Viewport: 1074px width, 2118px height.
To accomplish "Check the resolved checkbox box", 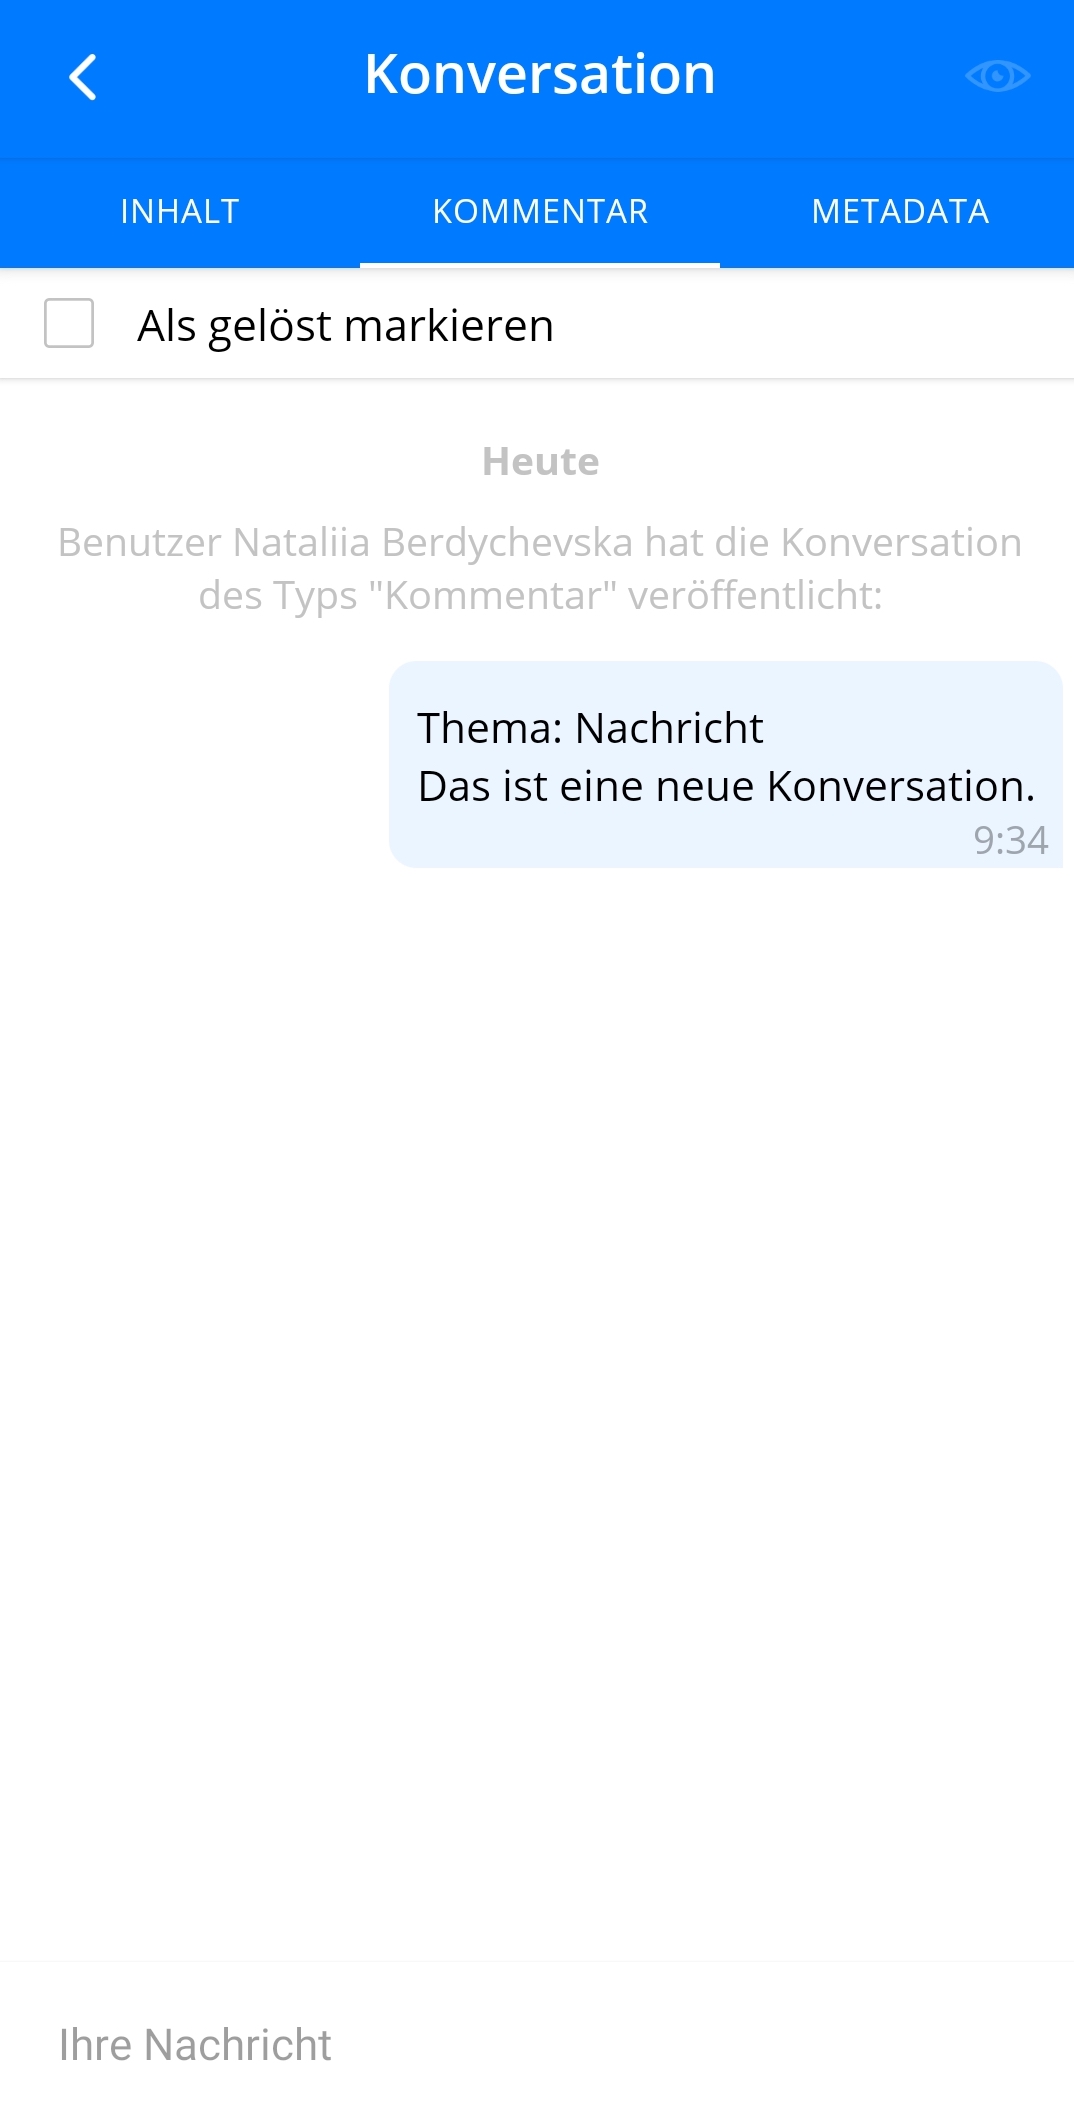I will tap(69, 323).
